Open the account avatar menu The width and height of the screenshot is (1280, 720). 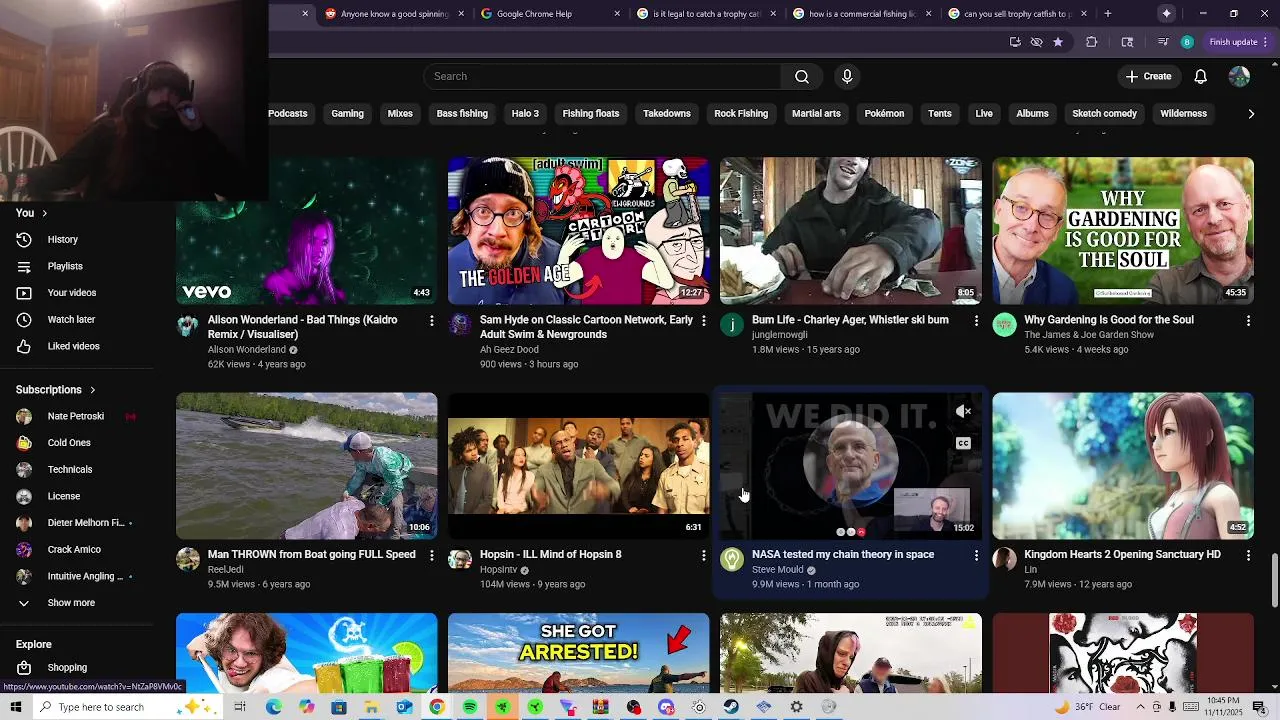click(x=1239, y=77)
